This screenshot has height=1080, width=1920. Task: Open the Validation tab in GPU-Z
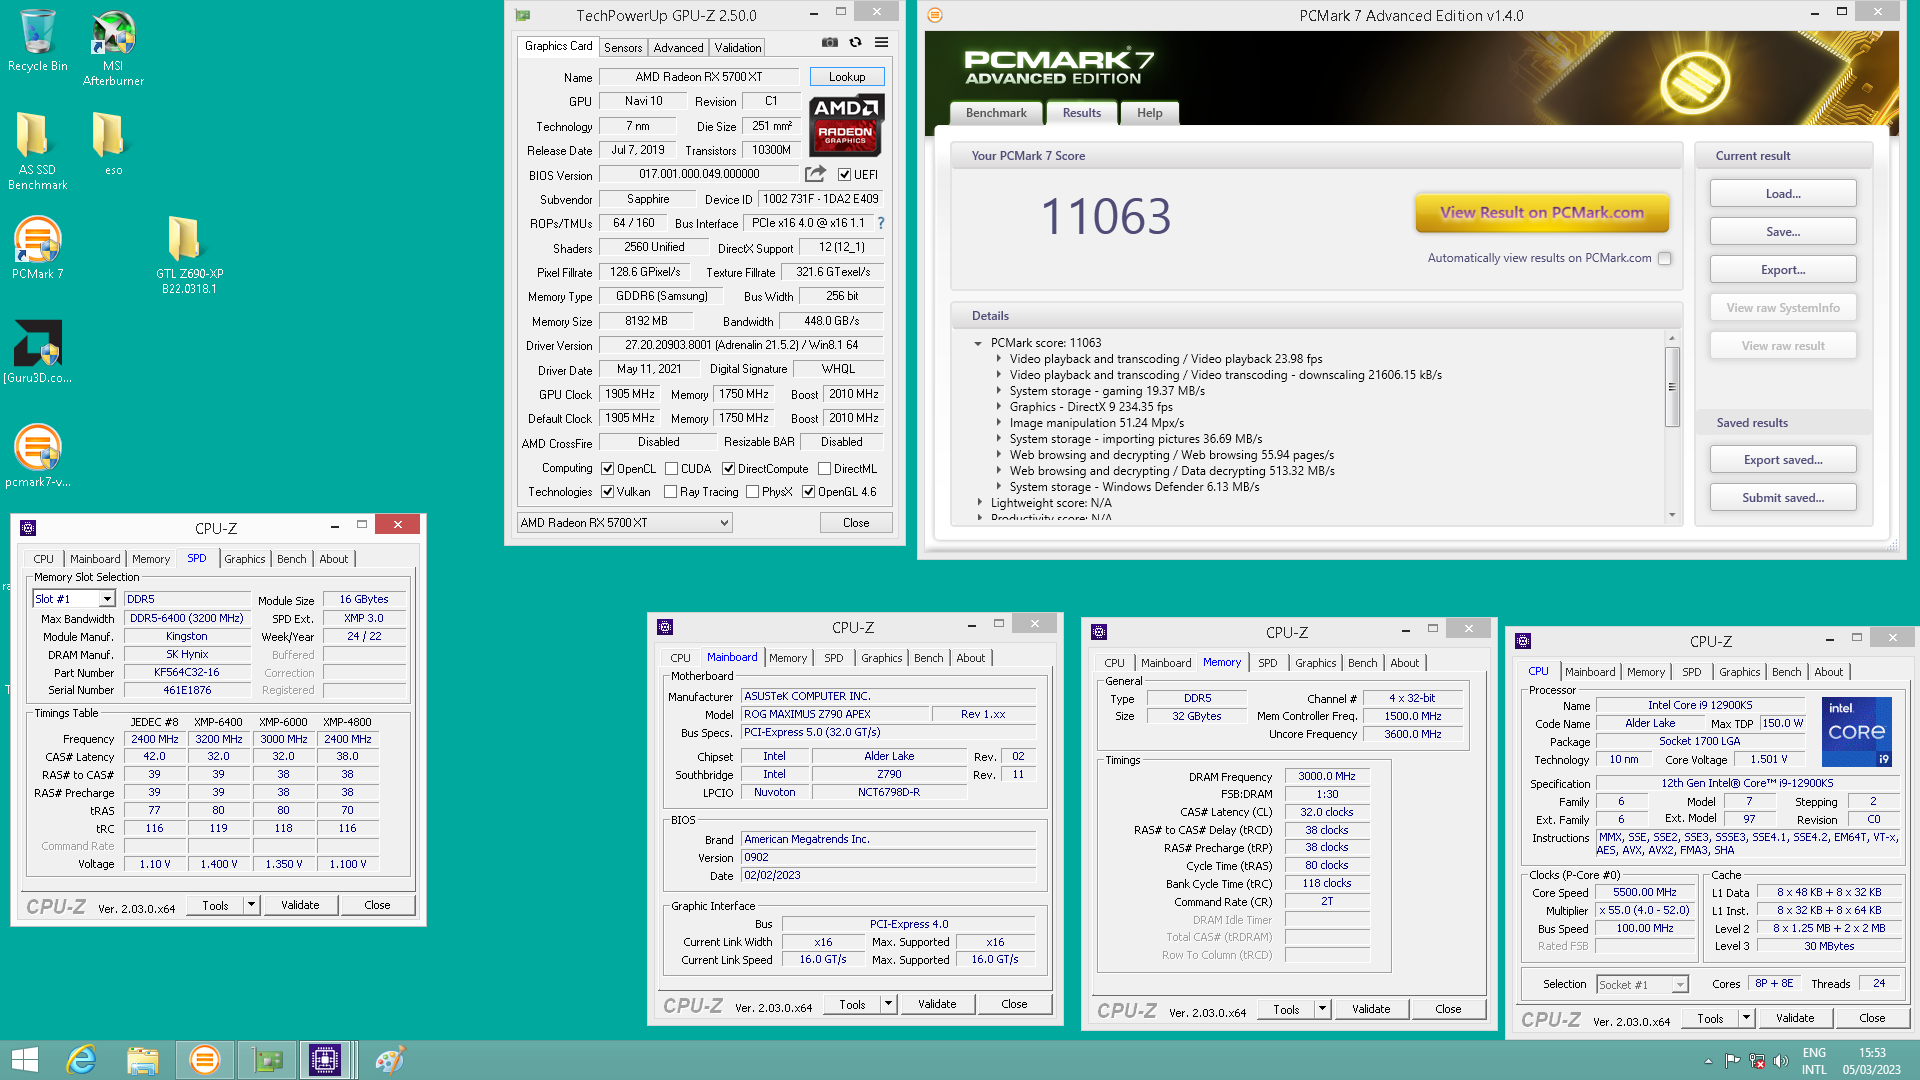(738, 47)
